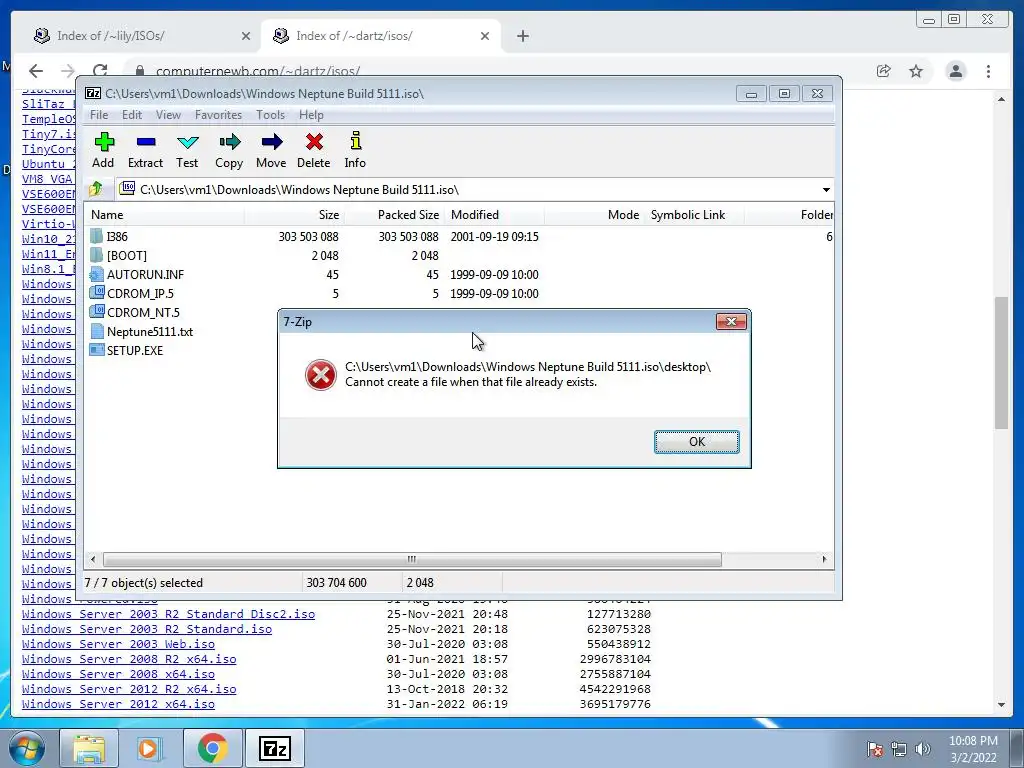1024x768 pixels.
Task: Switch to Chrome in the taskbar
Action: point(212,748)
